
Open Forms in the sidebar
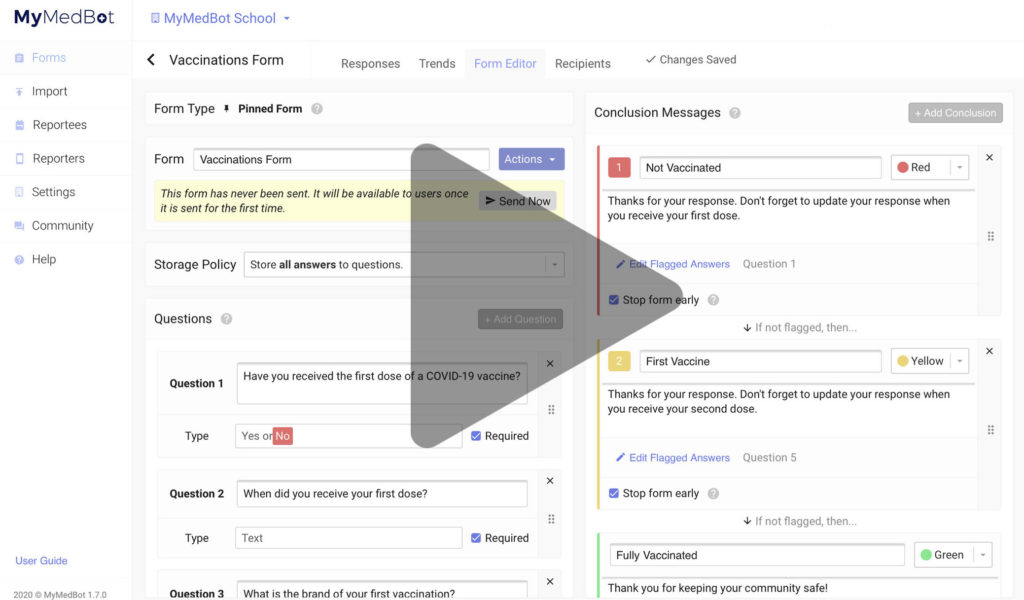click(x=49, y=57)
